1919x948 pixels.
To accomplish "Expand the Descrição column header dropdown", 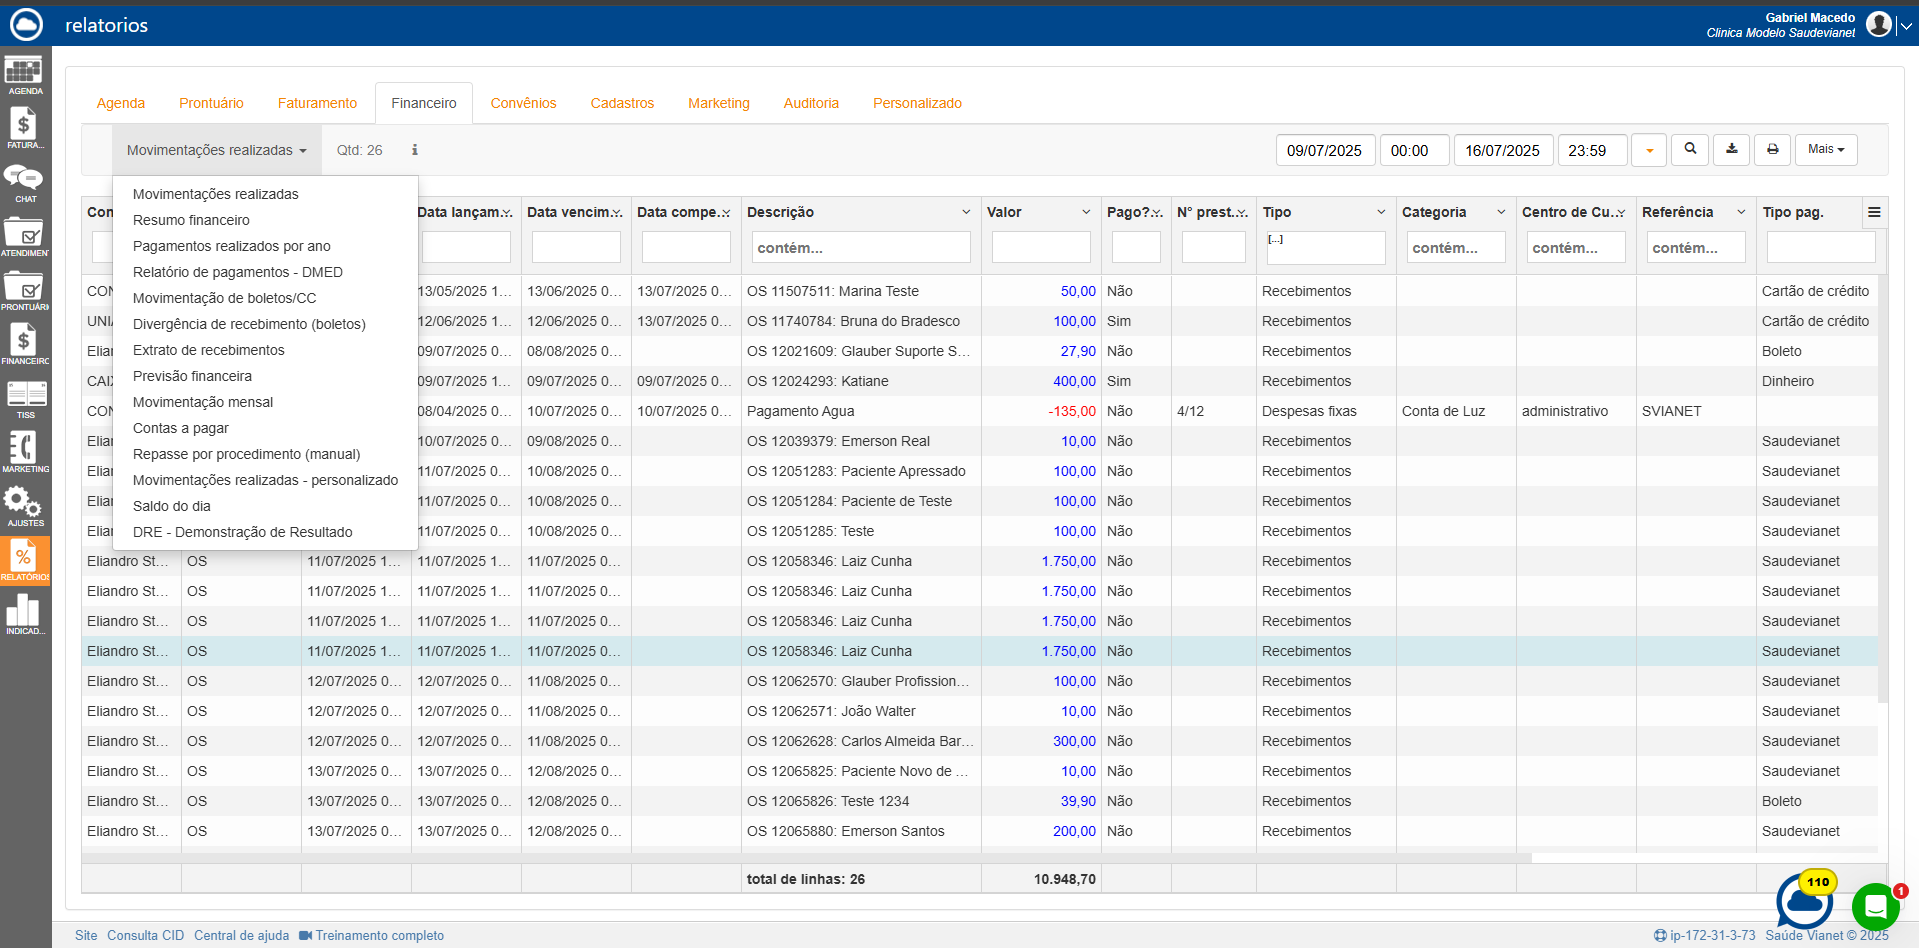I will pos(966,212).
